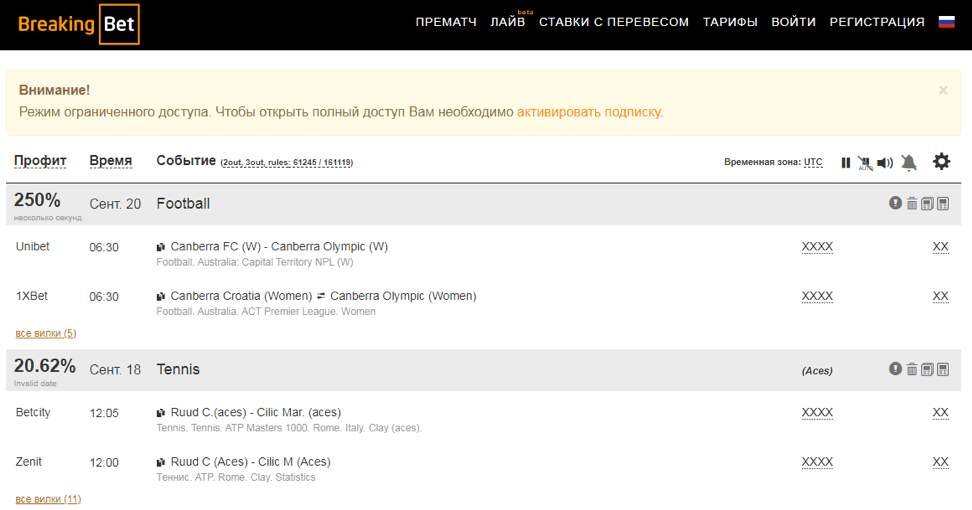Image resolution: width=972 pixels, height=510 pixels.
Task: Click the Tennis sport header
Action: coord(178,369)
